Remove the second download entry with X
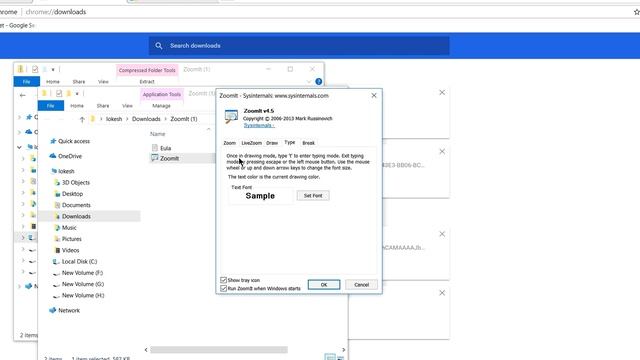Viewport: 640px width, 360px height. [x=442, y=151]
